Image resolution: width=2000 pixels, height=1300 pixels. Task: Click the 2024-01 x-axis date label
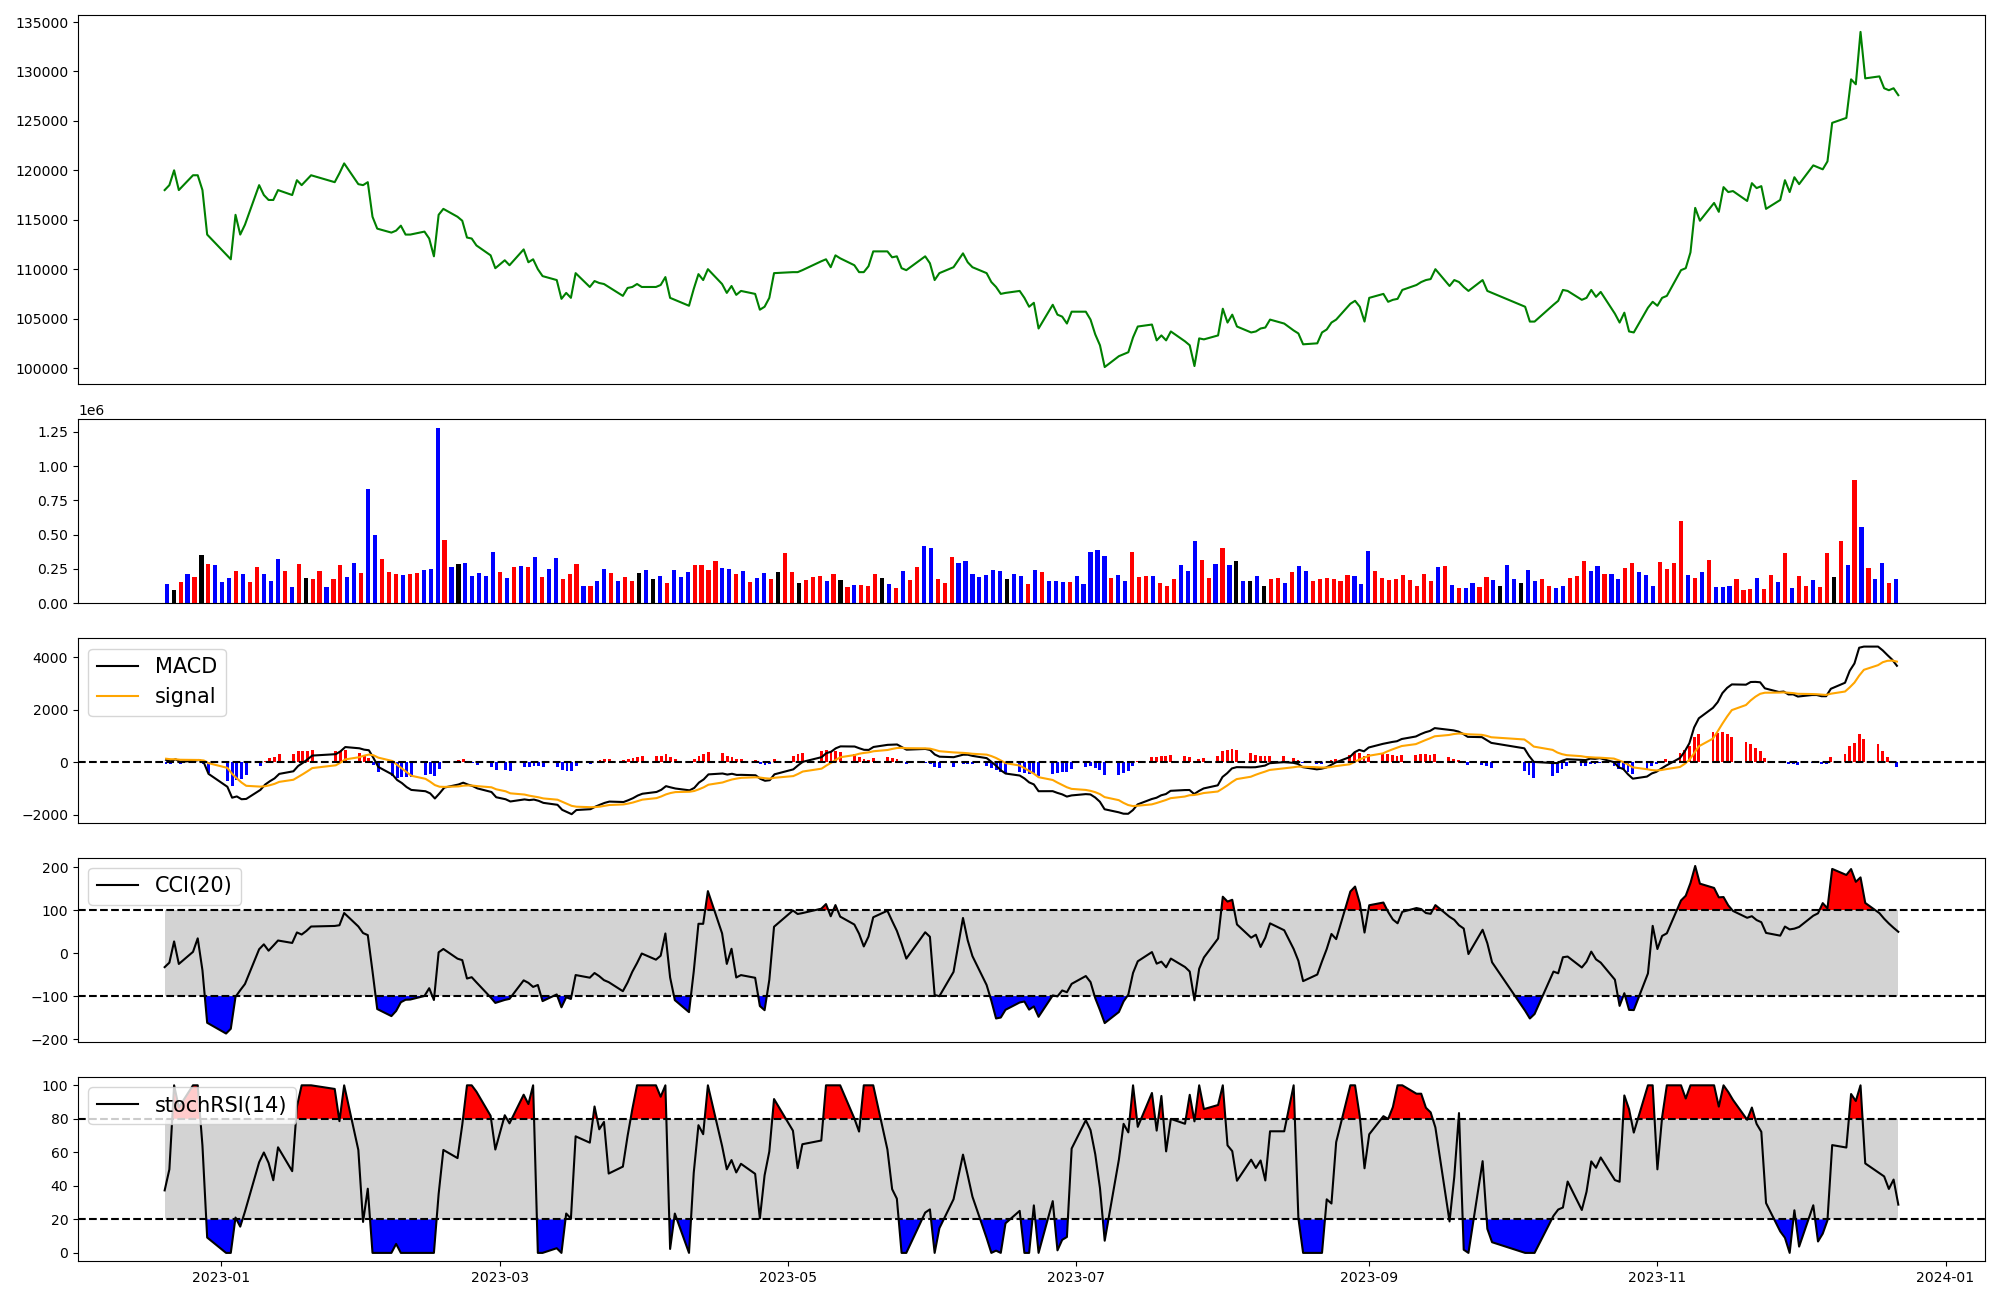click(1945, 1277)
